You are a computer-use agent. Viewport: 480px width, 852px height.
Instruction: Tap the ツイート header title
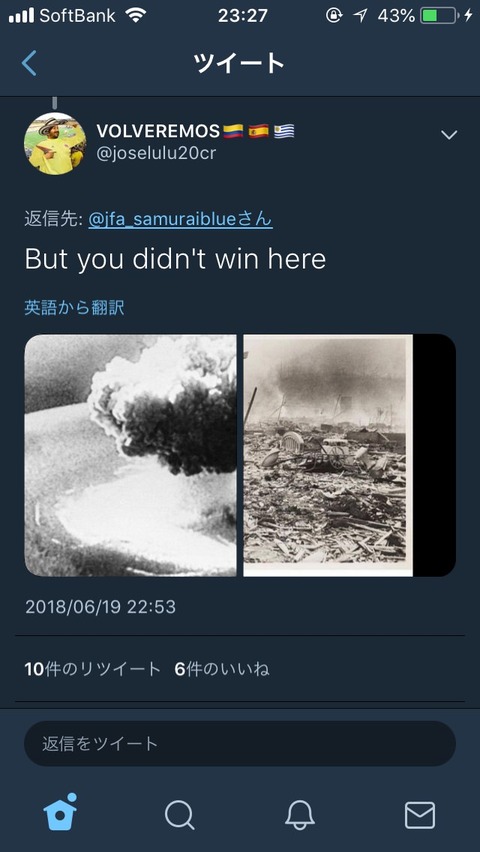(239, 64)
